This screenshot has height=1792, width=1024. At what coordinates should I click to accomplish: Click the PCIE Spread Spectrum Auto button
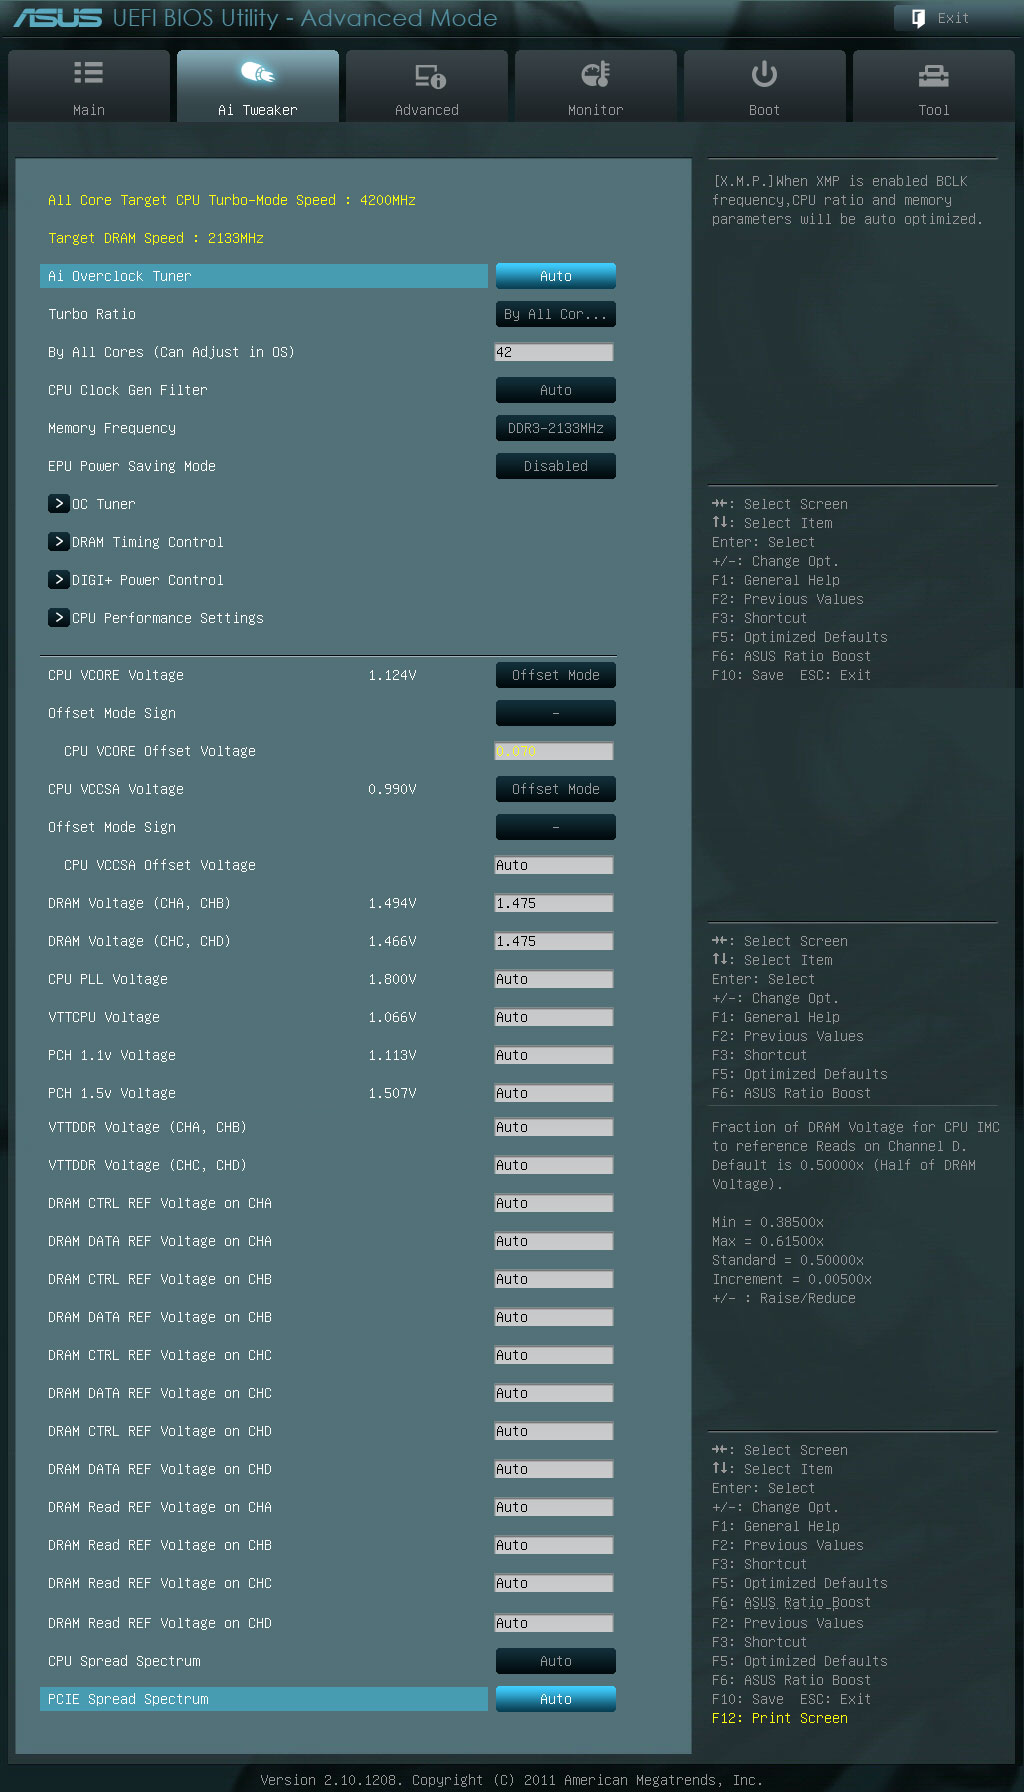tap(555, 1699)
